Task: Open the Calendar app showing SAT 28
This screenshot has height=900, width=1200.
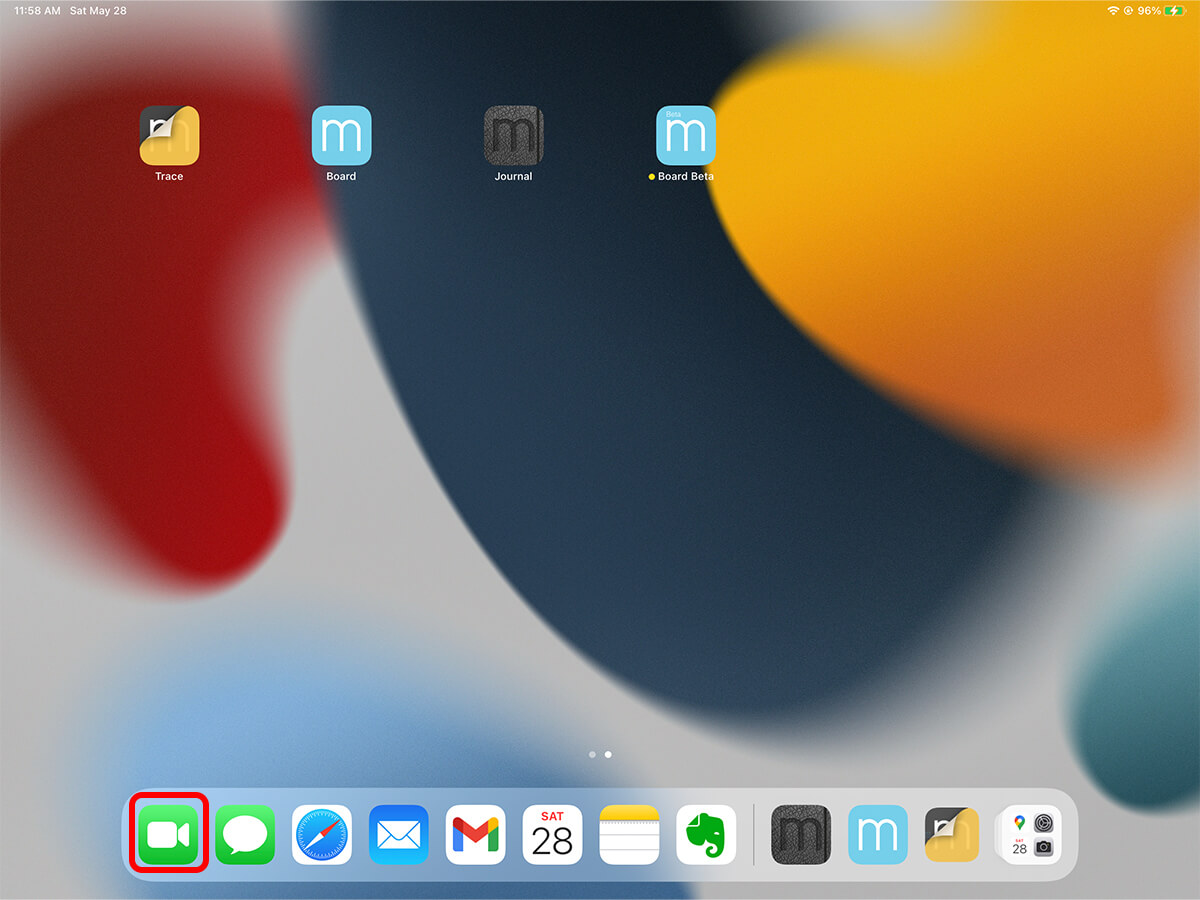Action: coord(552,834)
